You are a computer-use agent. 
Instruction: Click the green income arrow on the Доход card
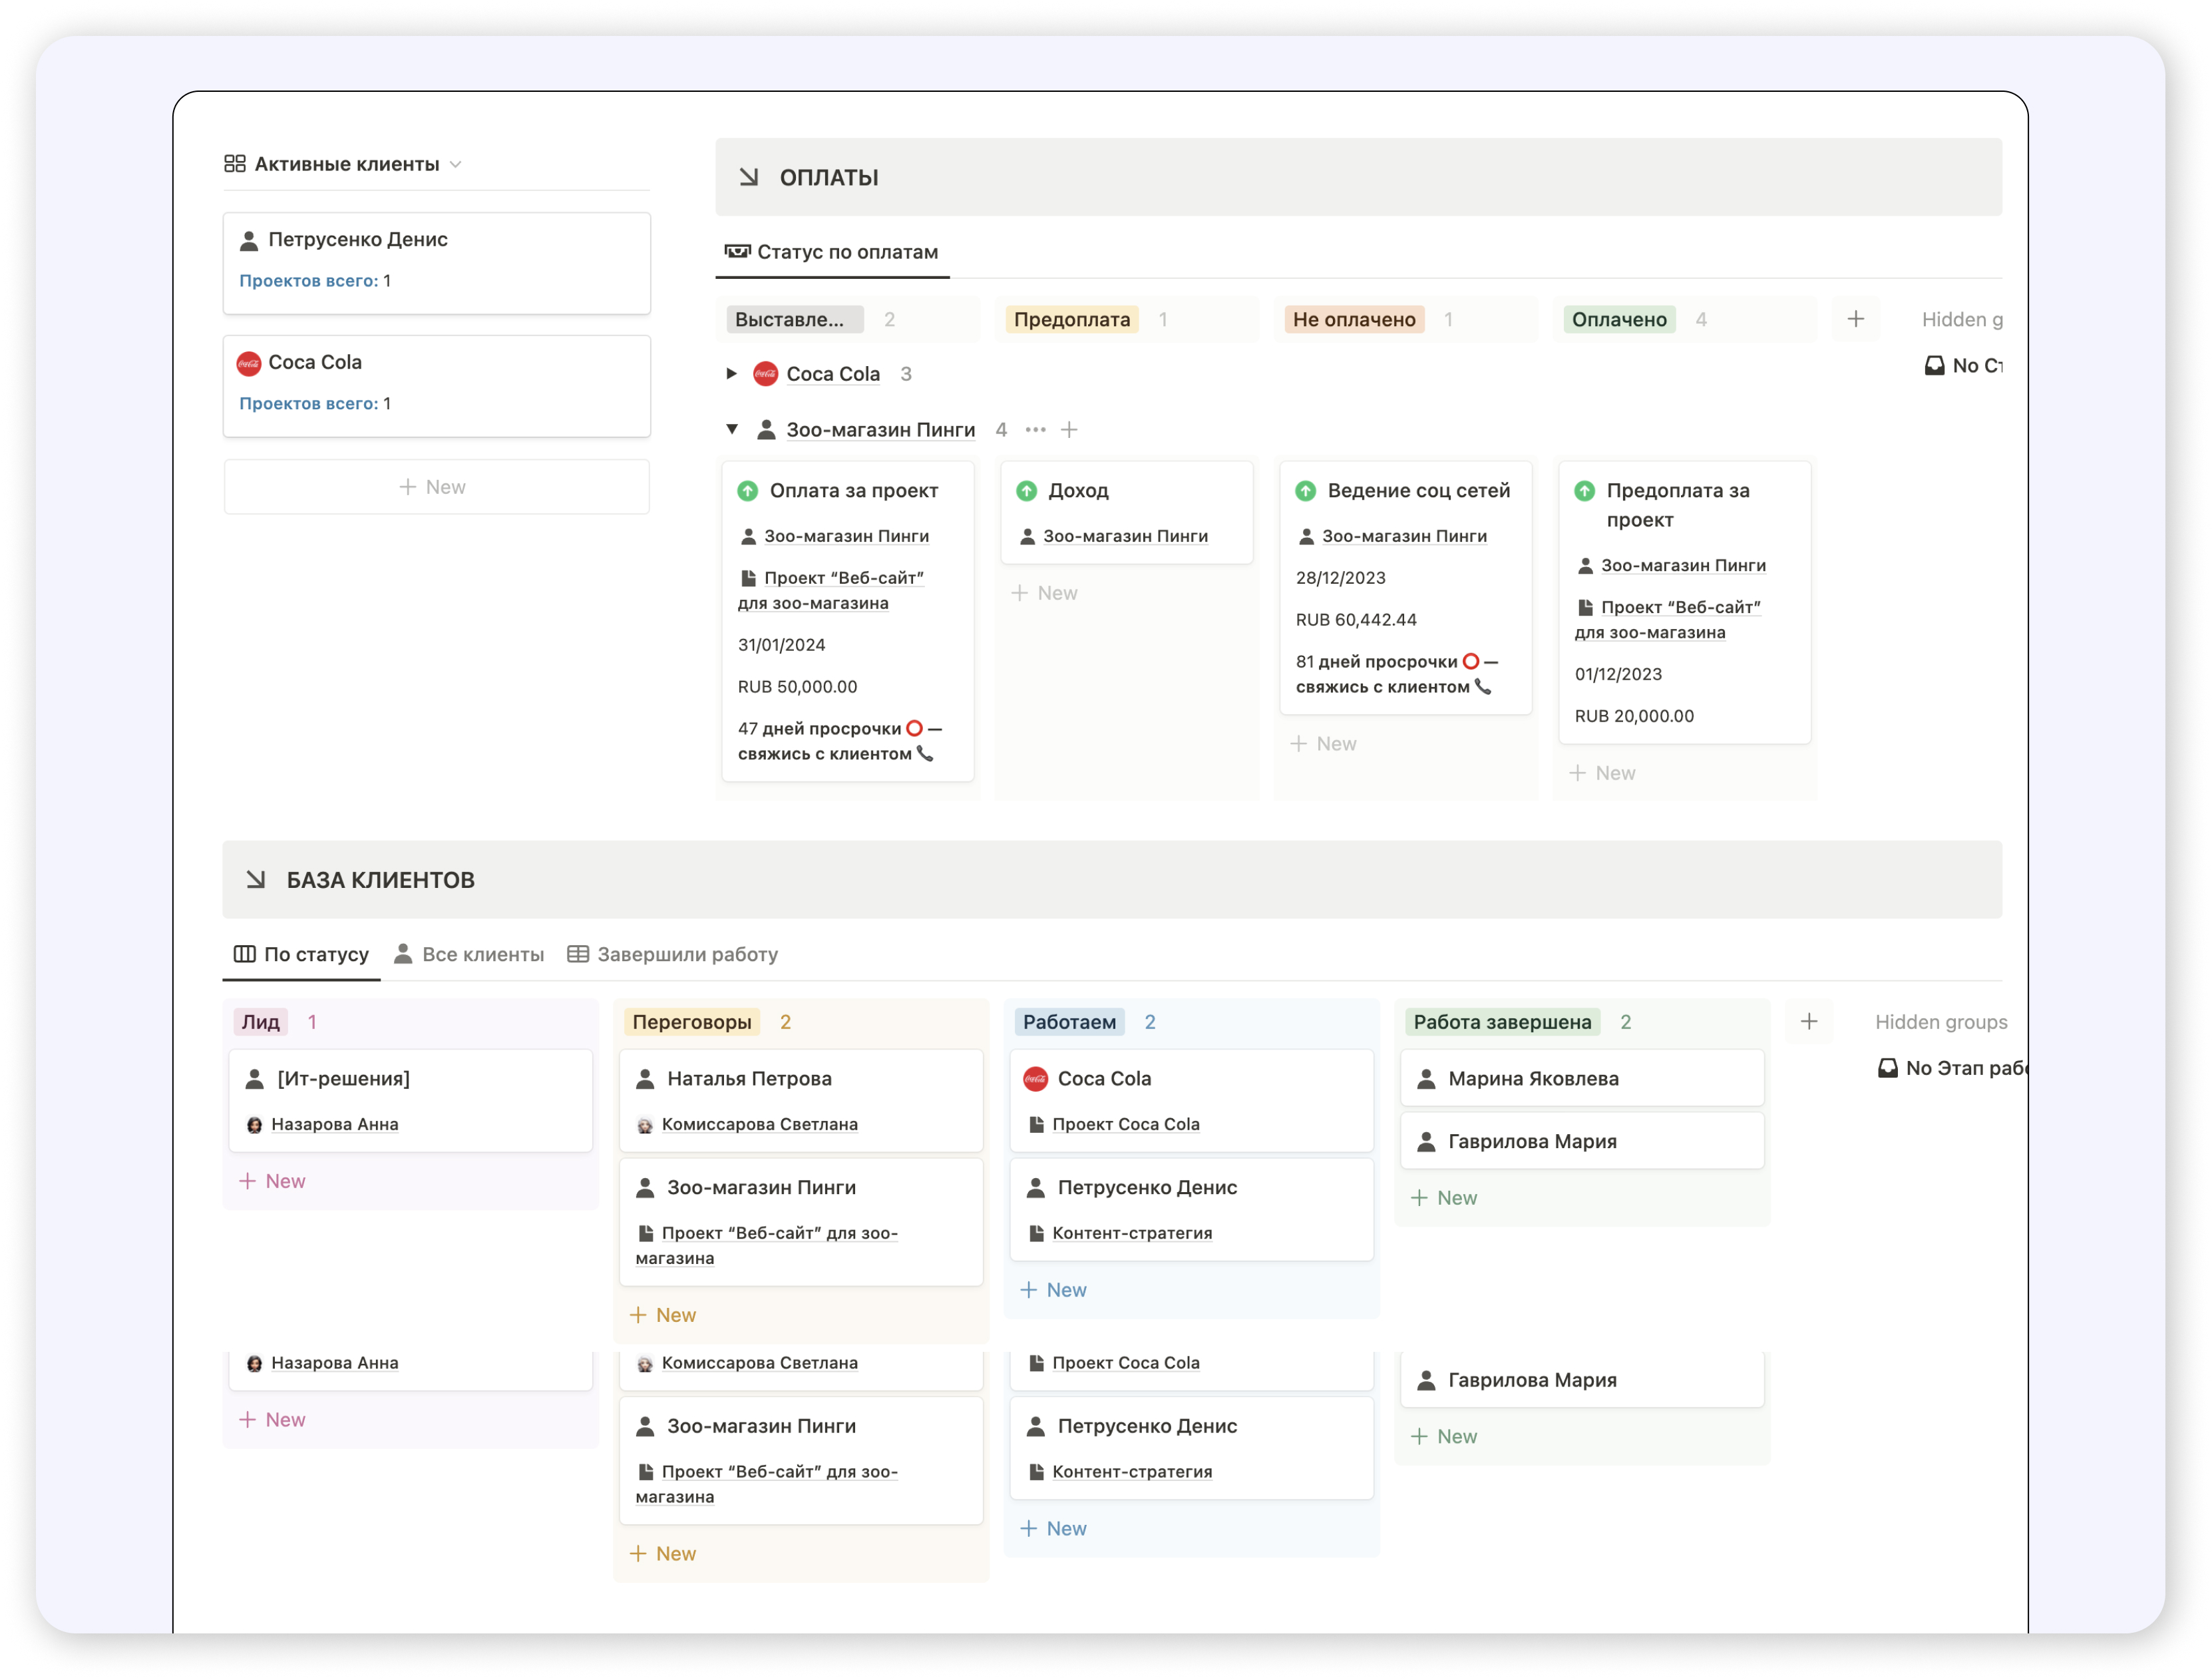[x=1027, y=490]
